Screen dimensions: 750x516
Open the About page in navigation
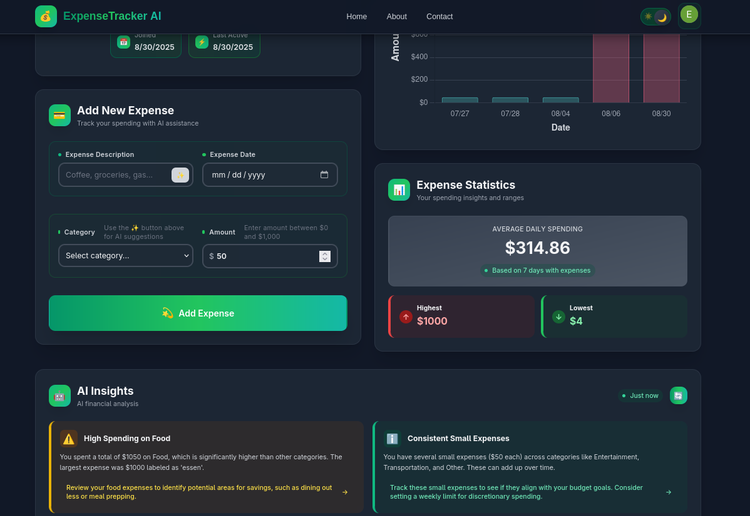[397, 16]
